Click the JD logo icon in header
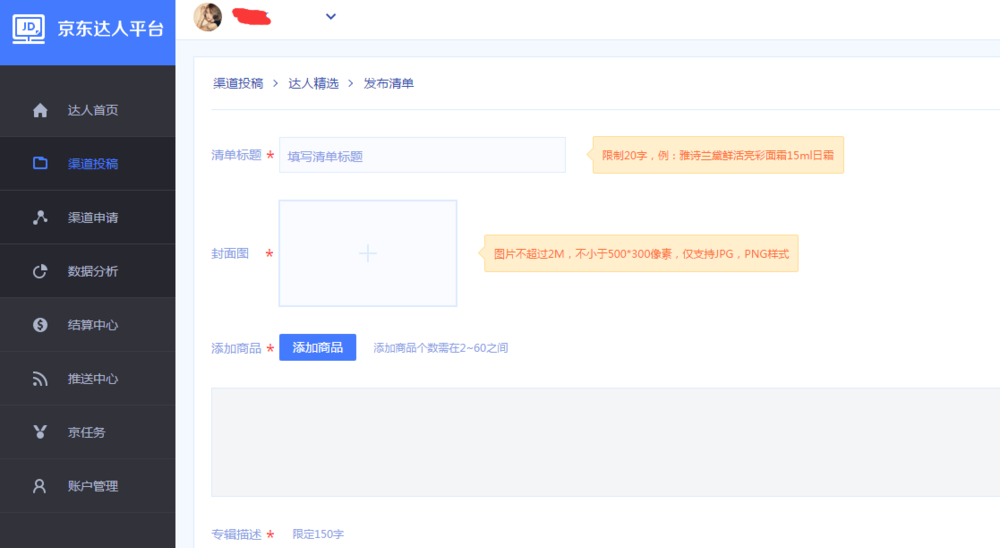The height and width of the screenshot is (548, 1000). coord(29,28)
